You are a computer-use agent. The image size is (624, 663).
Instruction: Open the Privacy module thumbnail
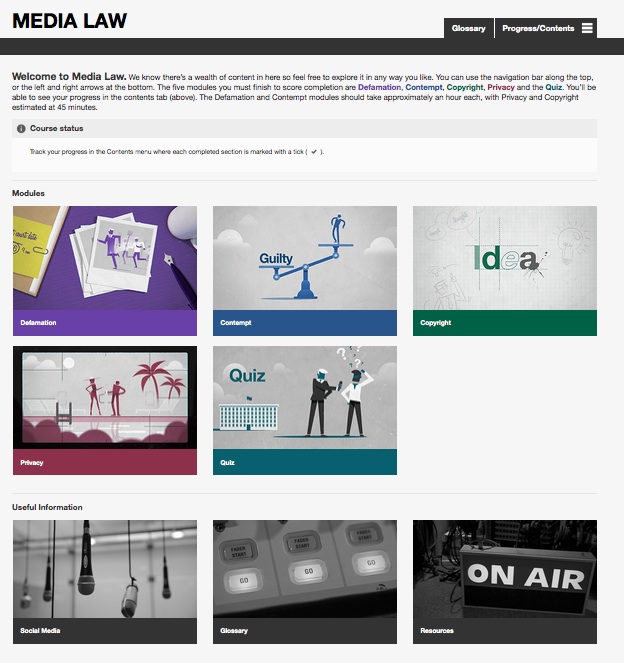point(104,398)
